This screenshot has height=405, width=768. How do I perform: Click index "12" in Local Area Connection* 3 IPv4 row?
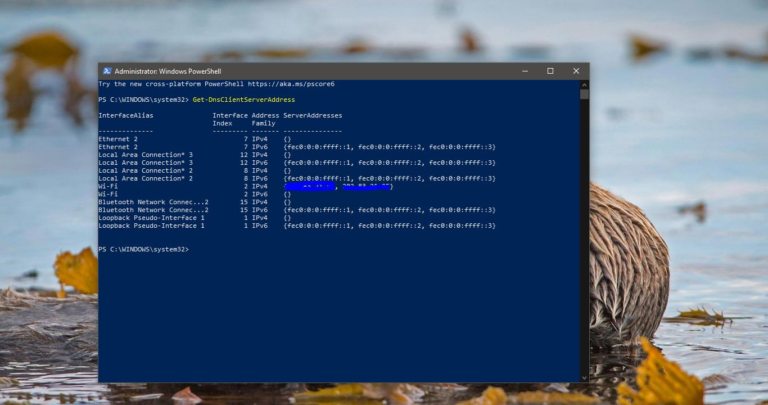244,155
